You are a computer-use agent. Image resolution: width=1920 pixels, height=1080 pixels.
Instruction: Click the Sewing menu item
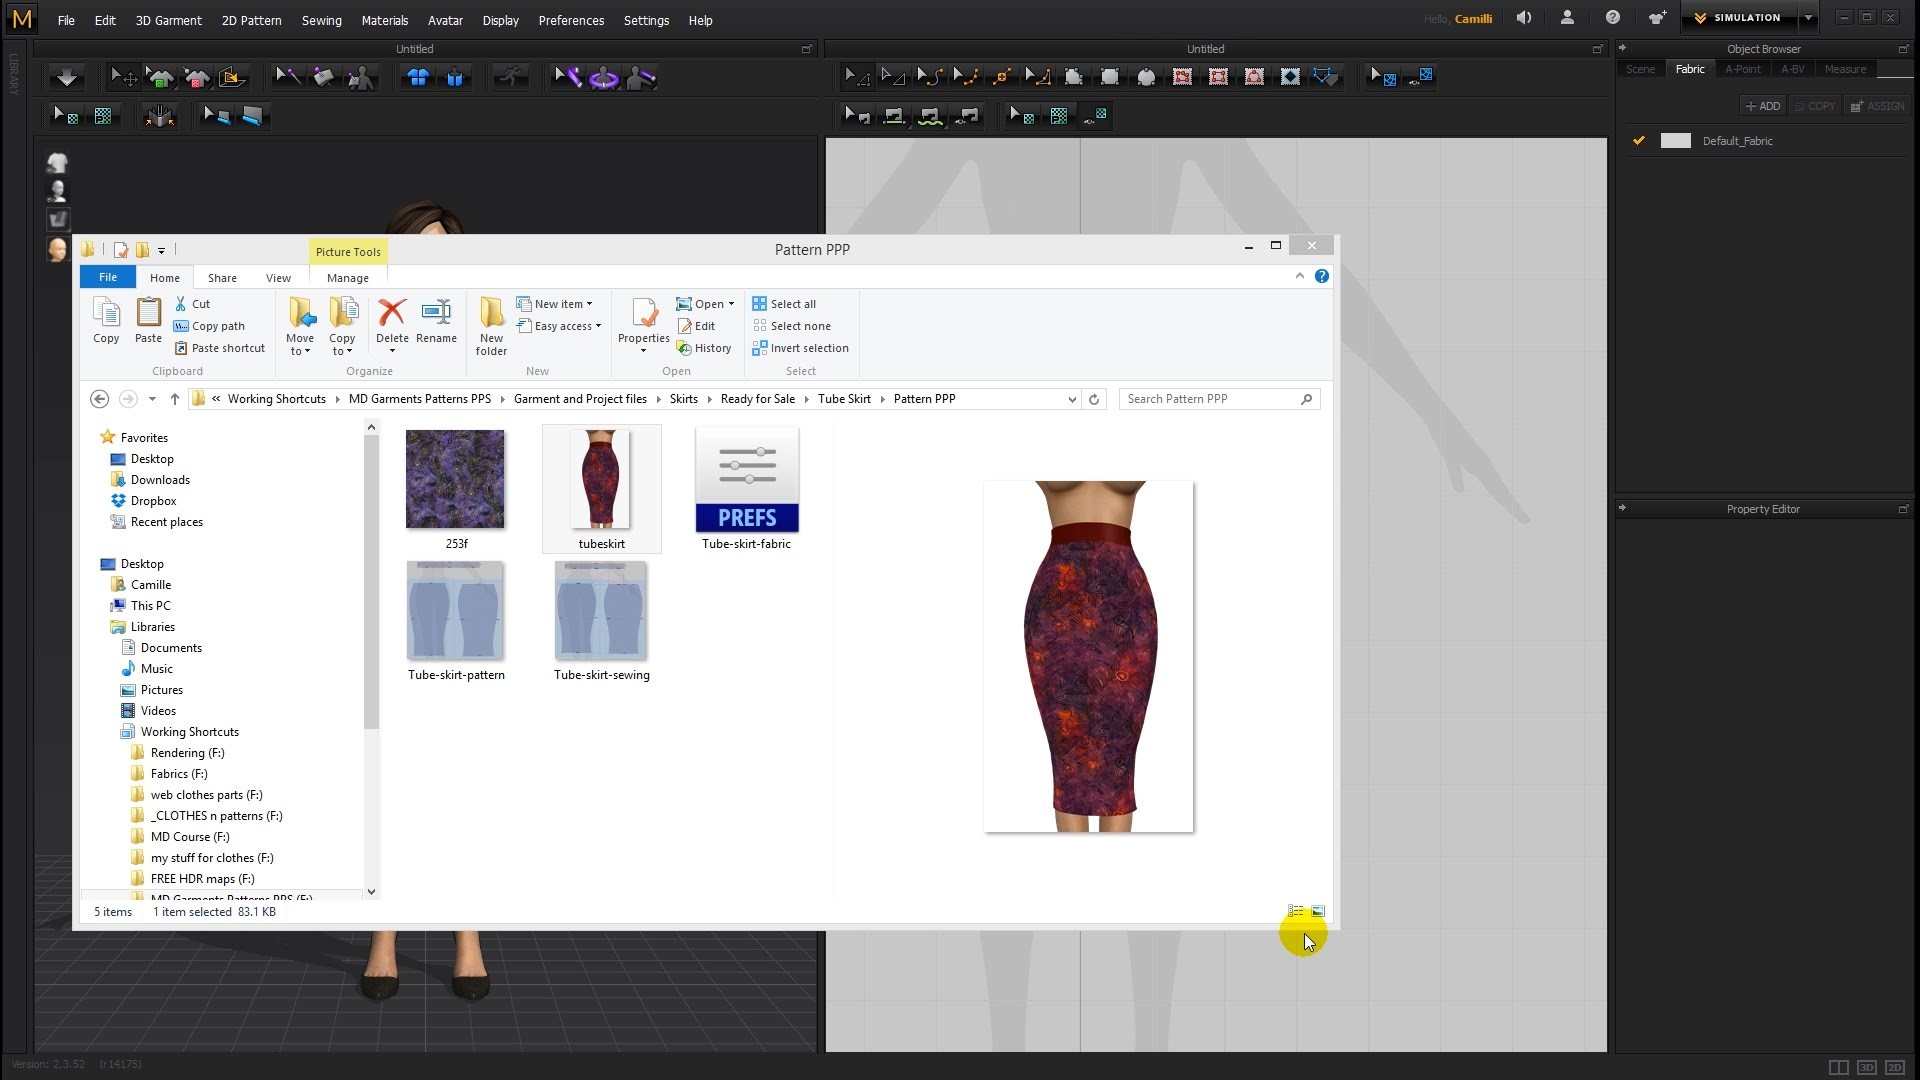[x=320, y=20]
